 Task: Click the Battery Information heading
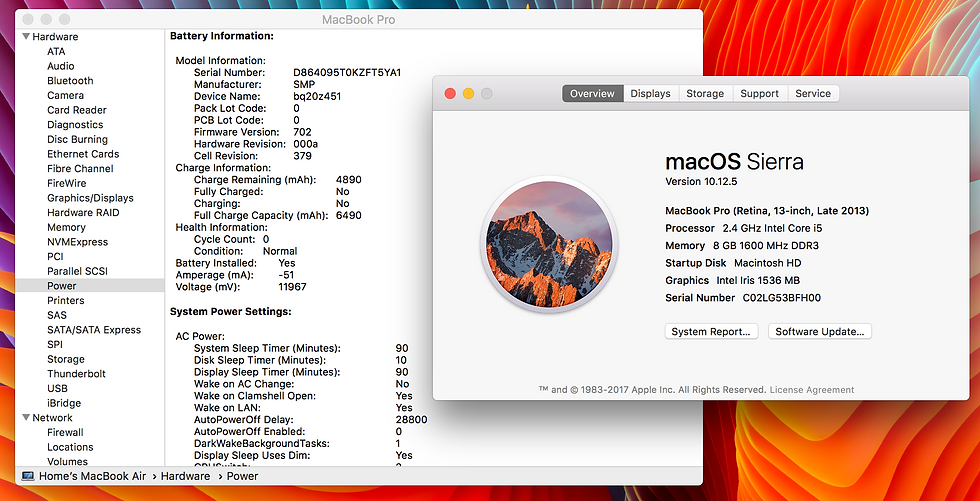pyautogui.click(x=222, y=36)
